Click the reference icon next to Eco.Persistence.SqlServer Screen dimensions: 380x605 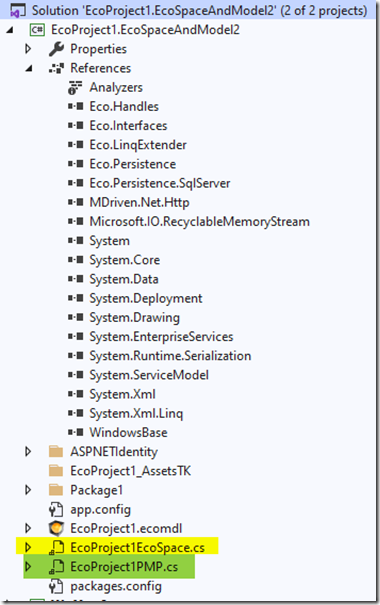pos(76,183)
